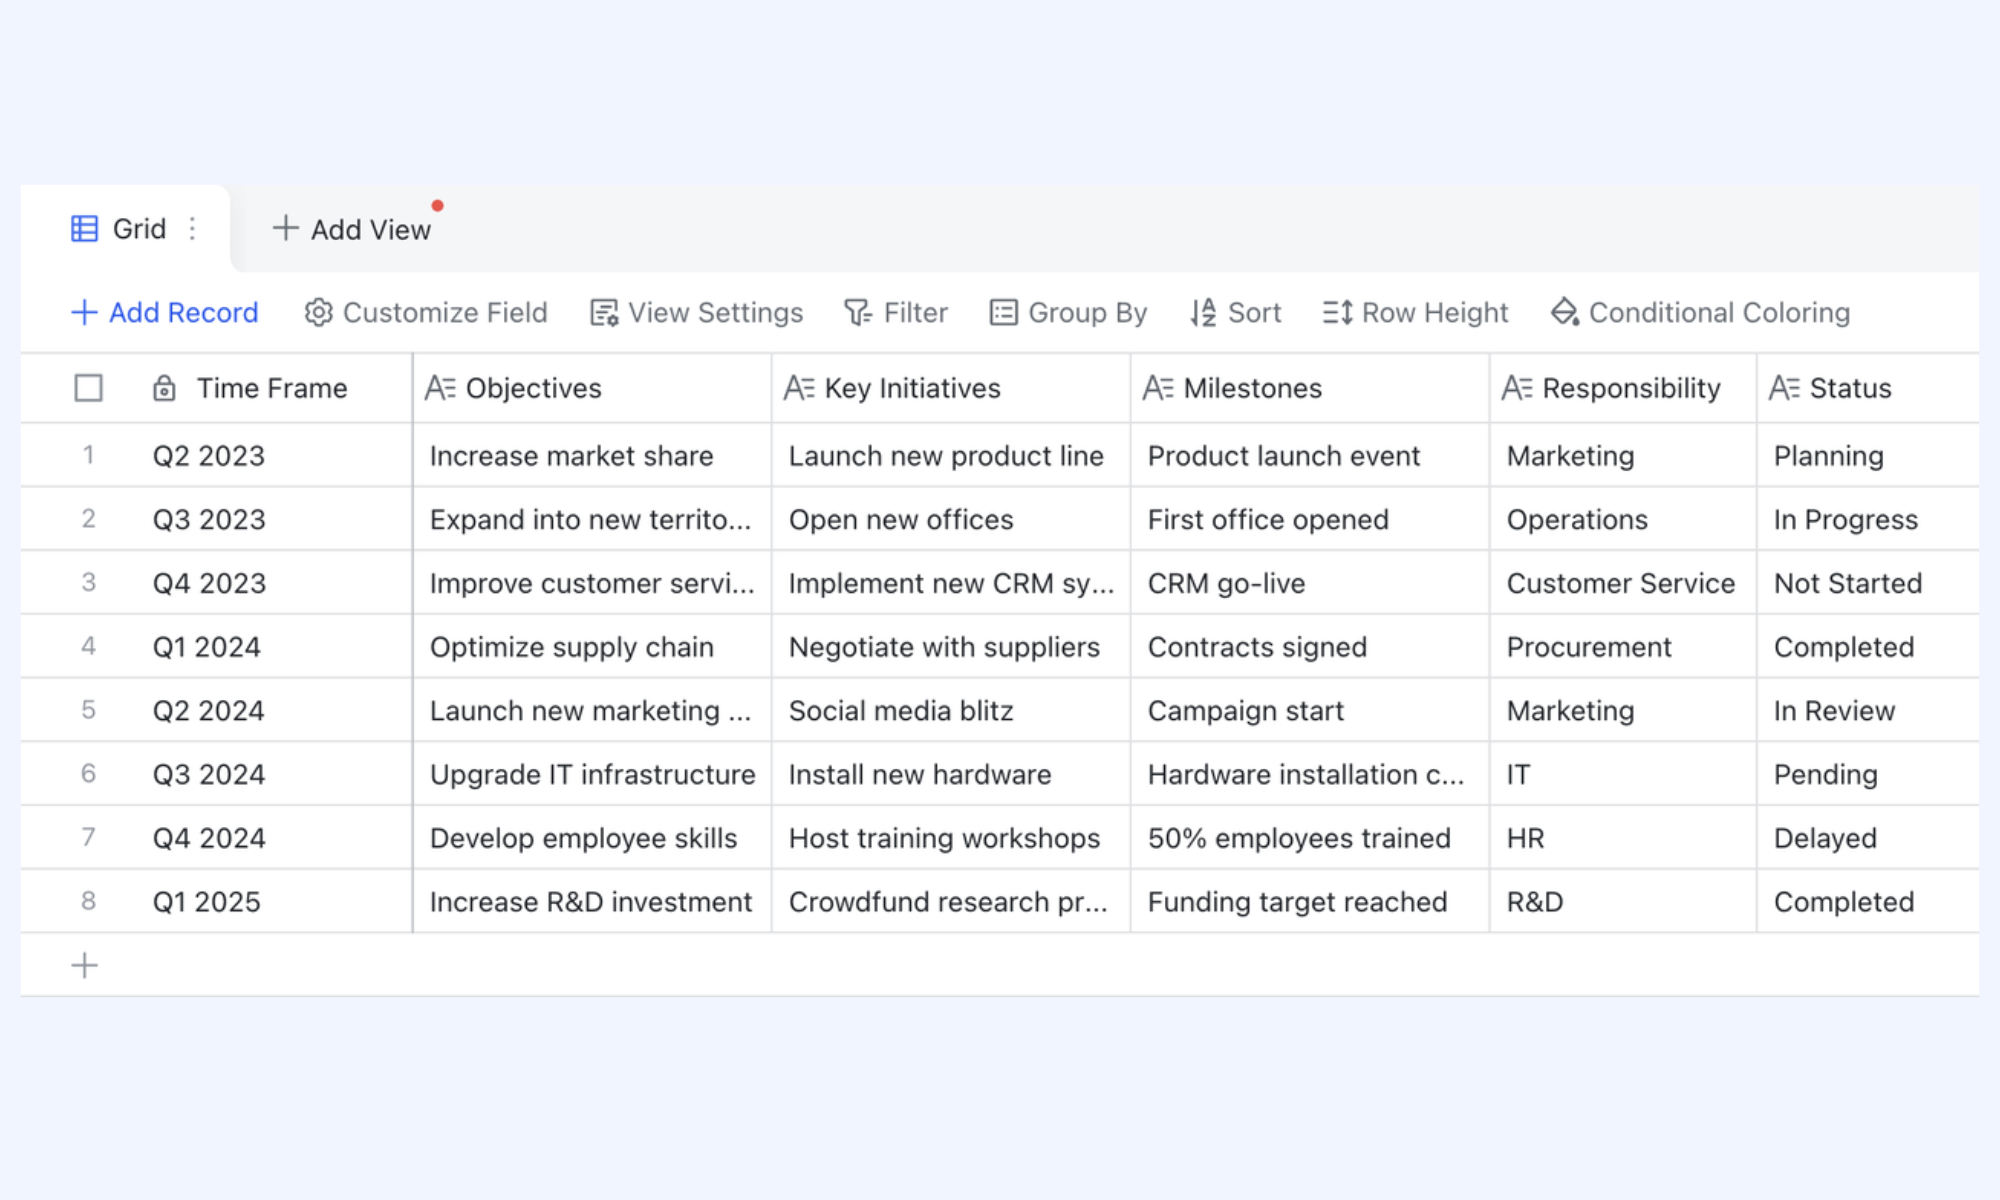The image size is (2000, 1200).
Task: Click the Add Record button
Action: (x=165, y=313)
